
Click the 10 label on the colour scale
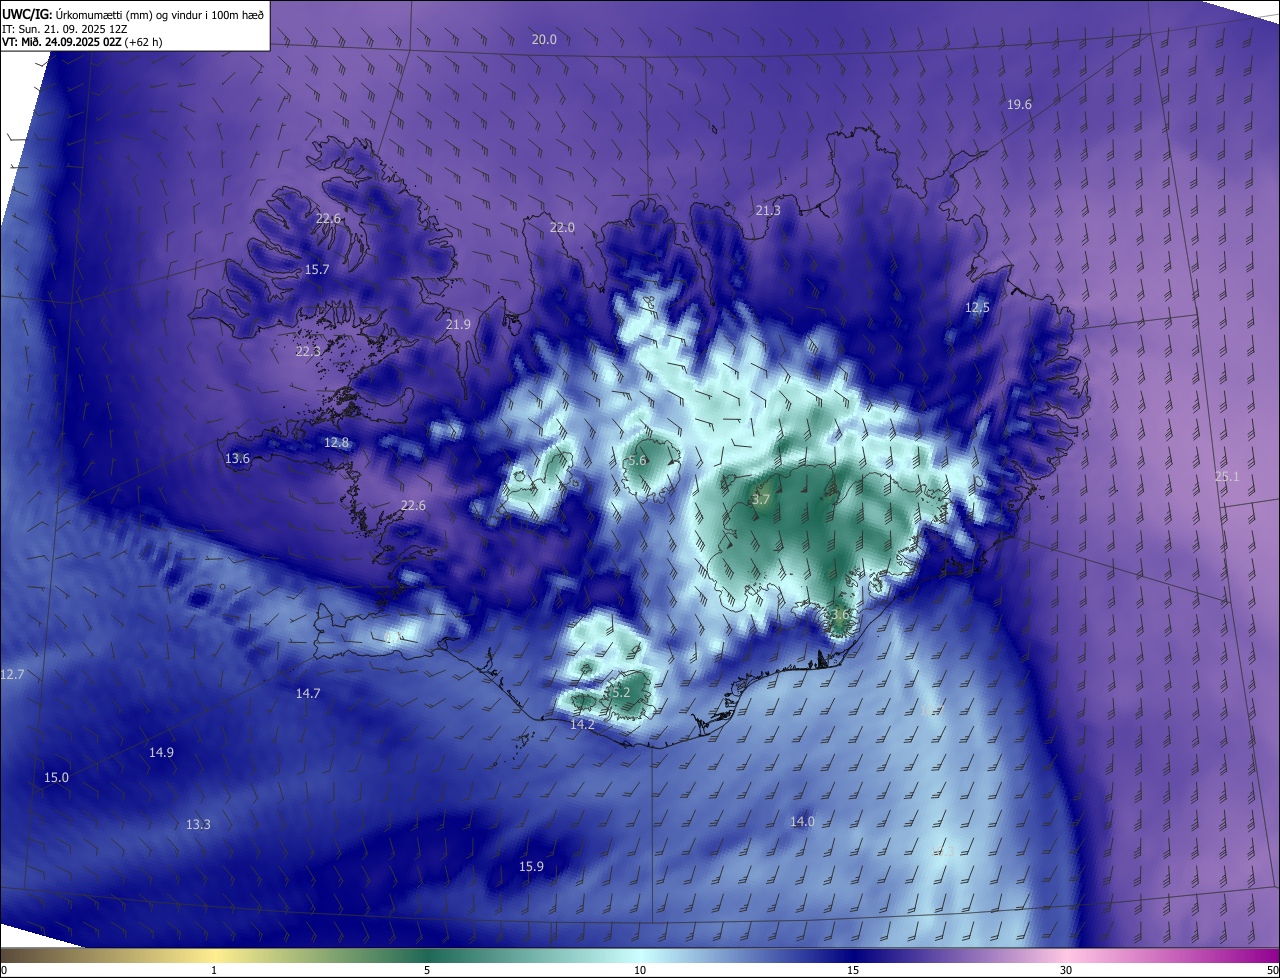(x=640, y=970)
